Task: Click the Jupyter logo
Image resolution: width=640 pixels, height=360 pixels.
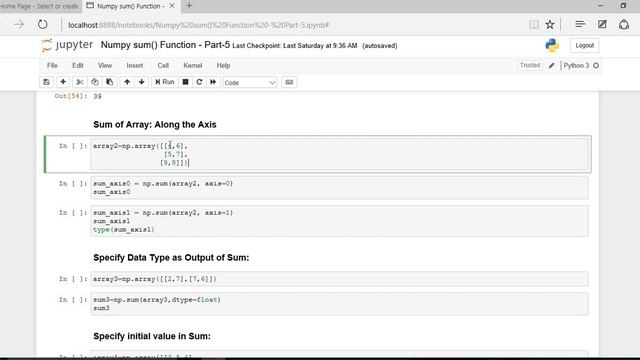Action: coord(67,45)
